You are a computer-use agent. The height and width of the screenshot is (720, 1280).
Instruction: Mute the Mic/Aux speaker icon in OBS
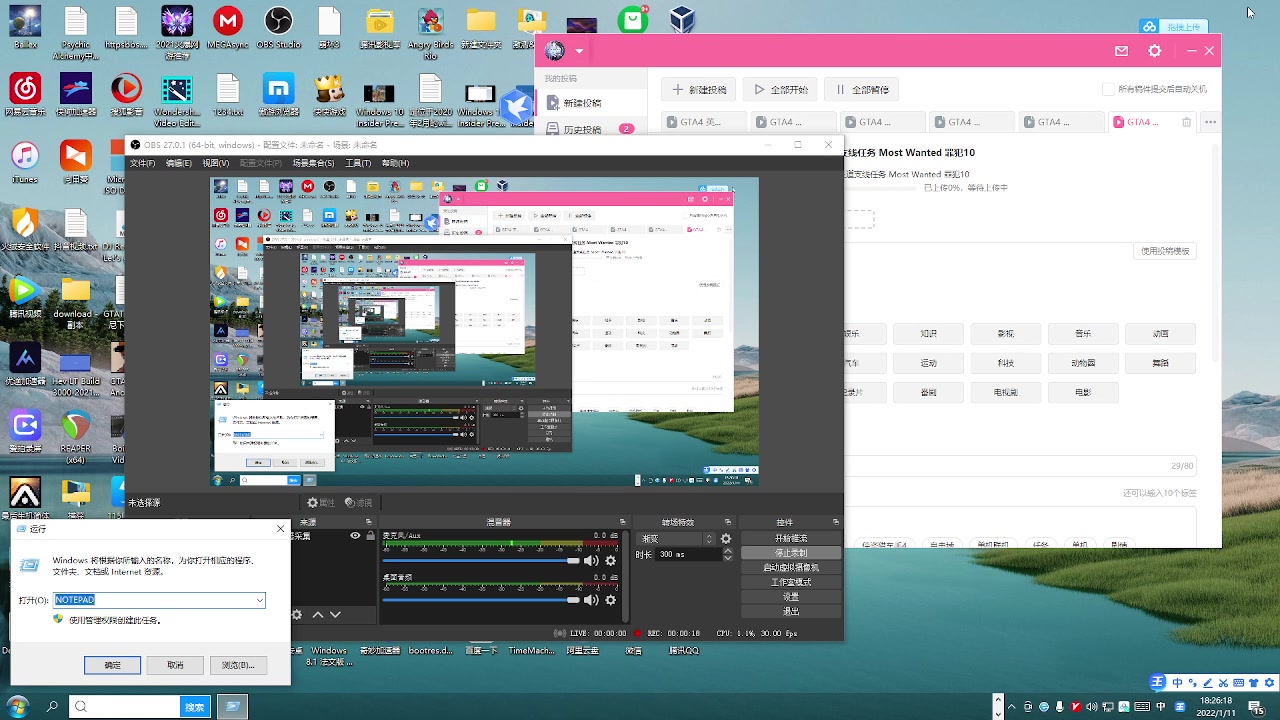tap(591, 561)
